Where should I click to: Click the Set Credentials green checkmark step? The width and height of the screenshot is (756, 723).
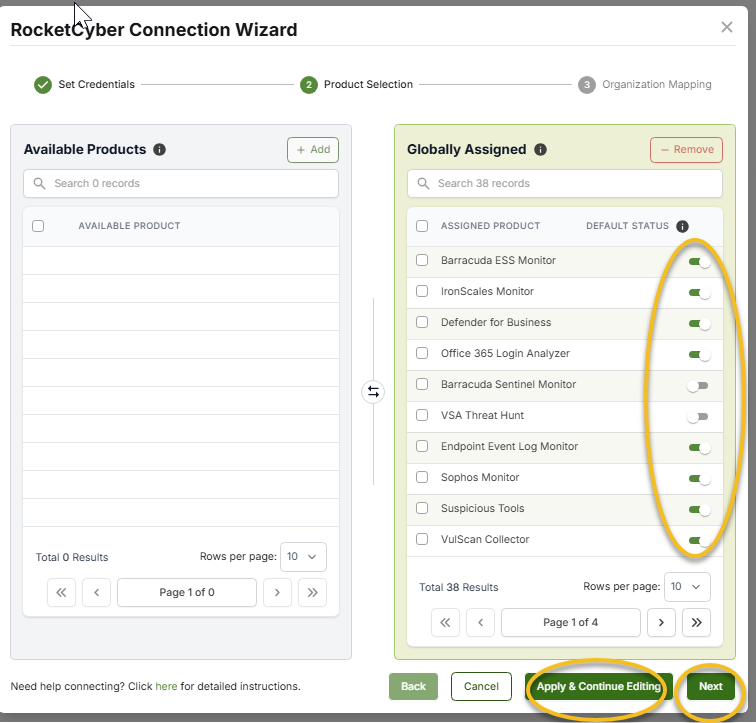pos(43,85)
